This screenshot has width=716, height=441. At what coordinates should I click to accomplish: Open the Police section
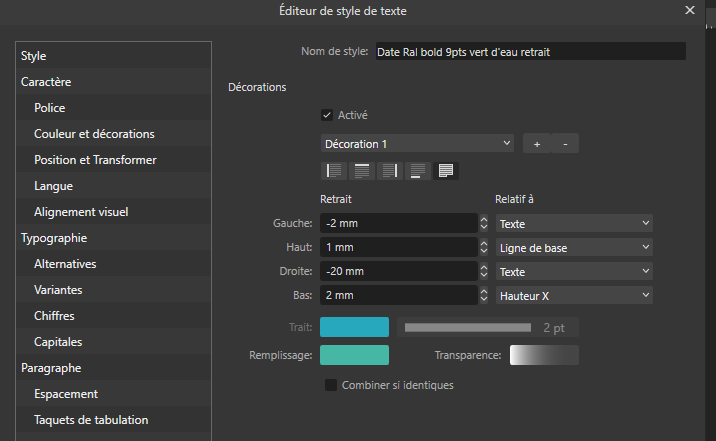[x=113, y=108]
